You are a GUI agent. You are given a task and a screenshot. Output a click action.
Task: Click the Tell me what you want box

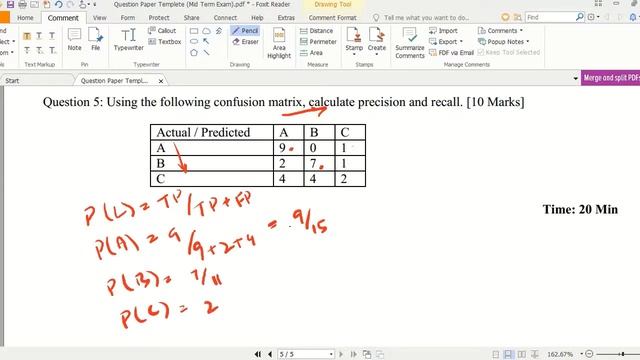[427, 18]
